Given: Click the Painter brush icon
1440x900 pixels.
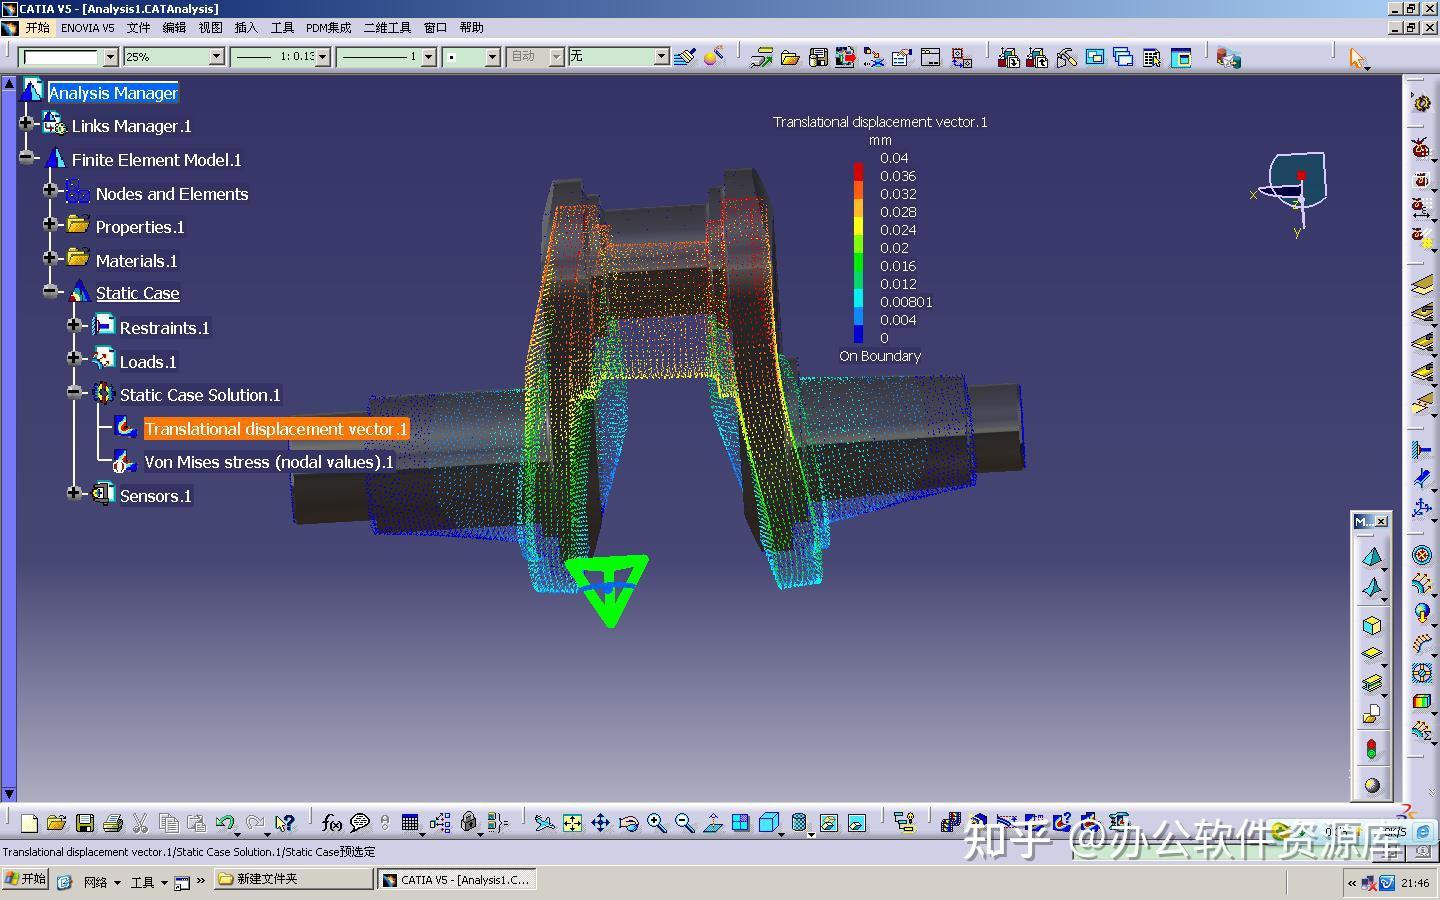Looking at the screenshot, I should (685, 57).
